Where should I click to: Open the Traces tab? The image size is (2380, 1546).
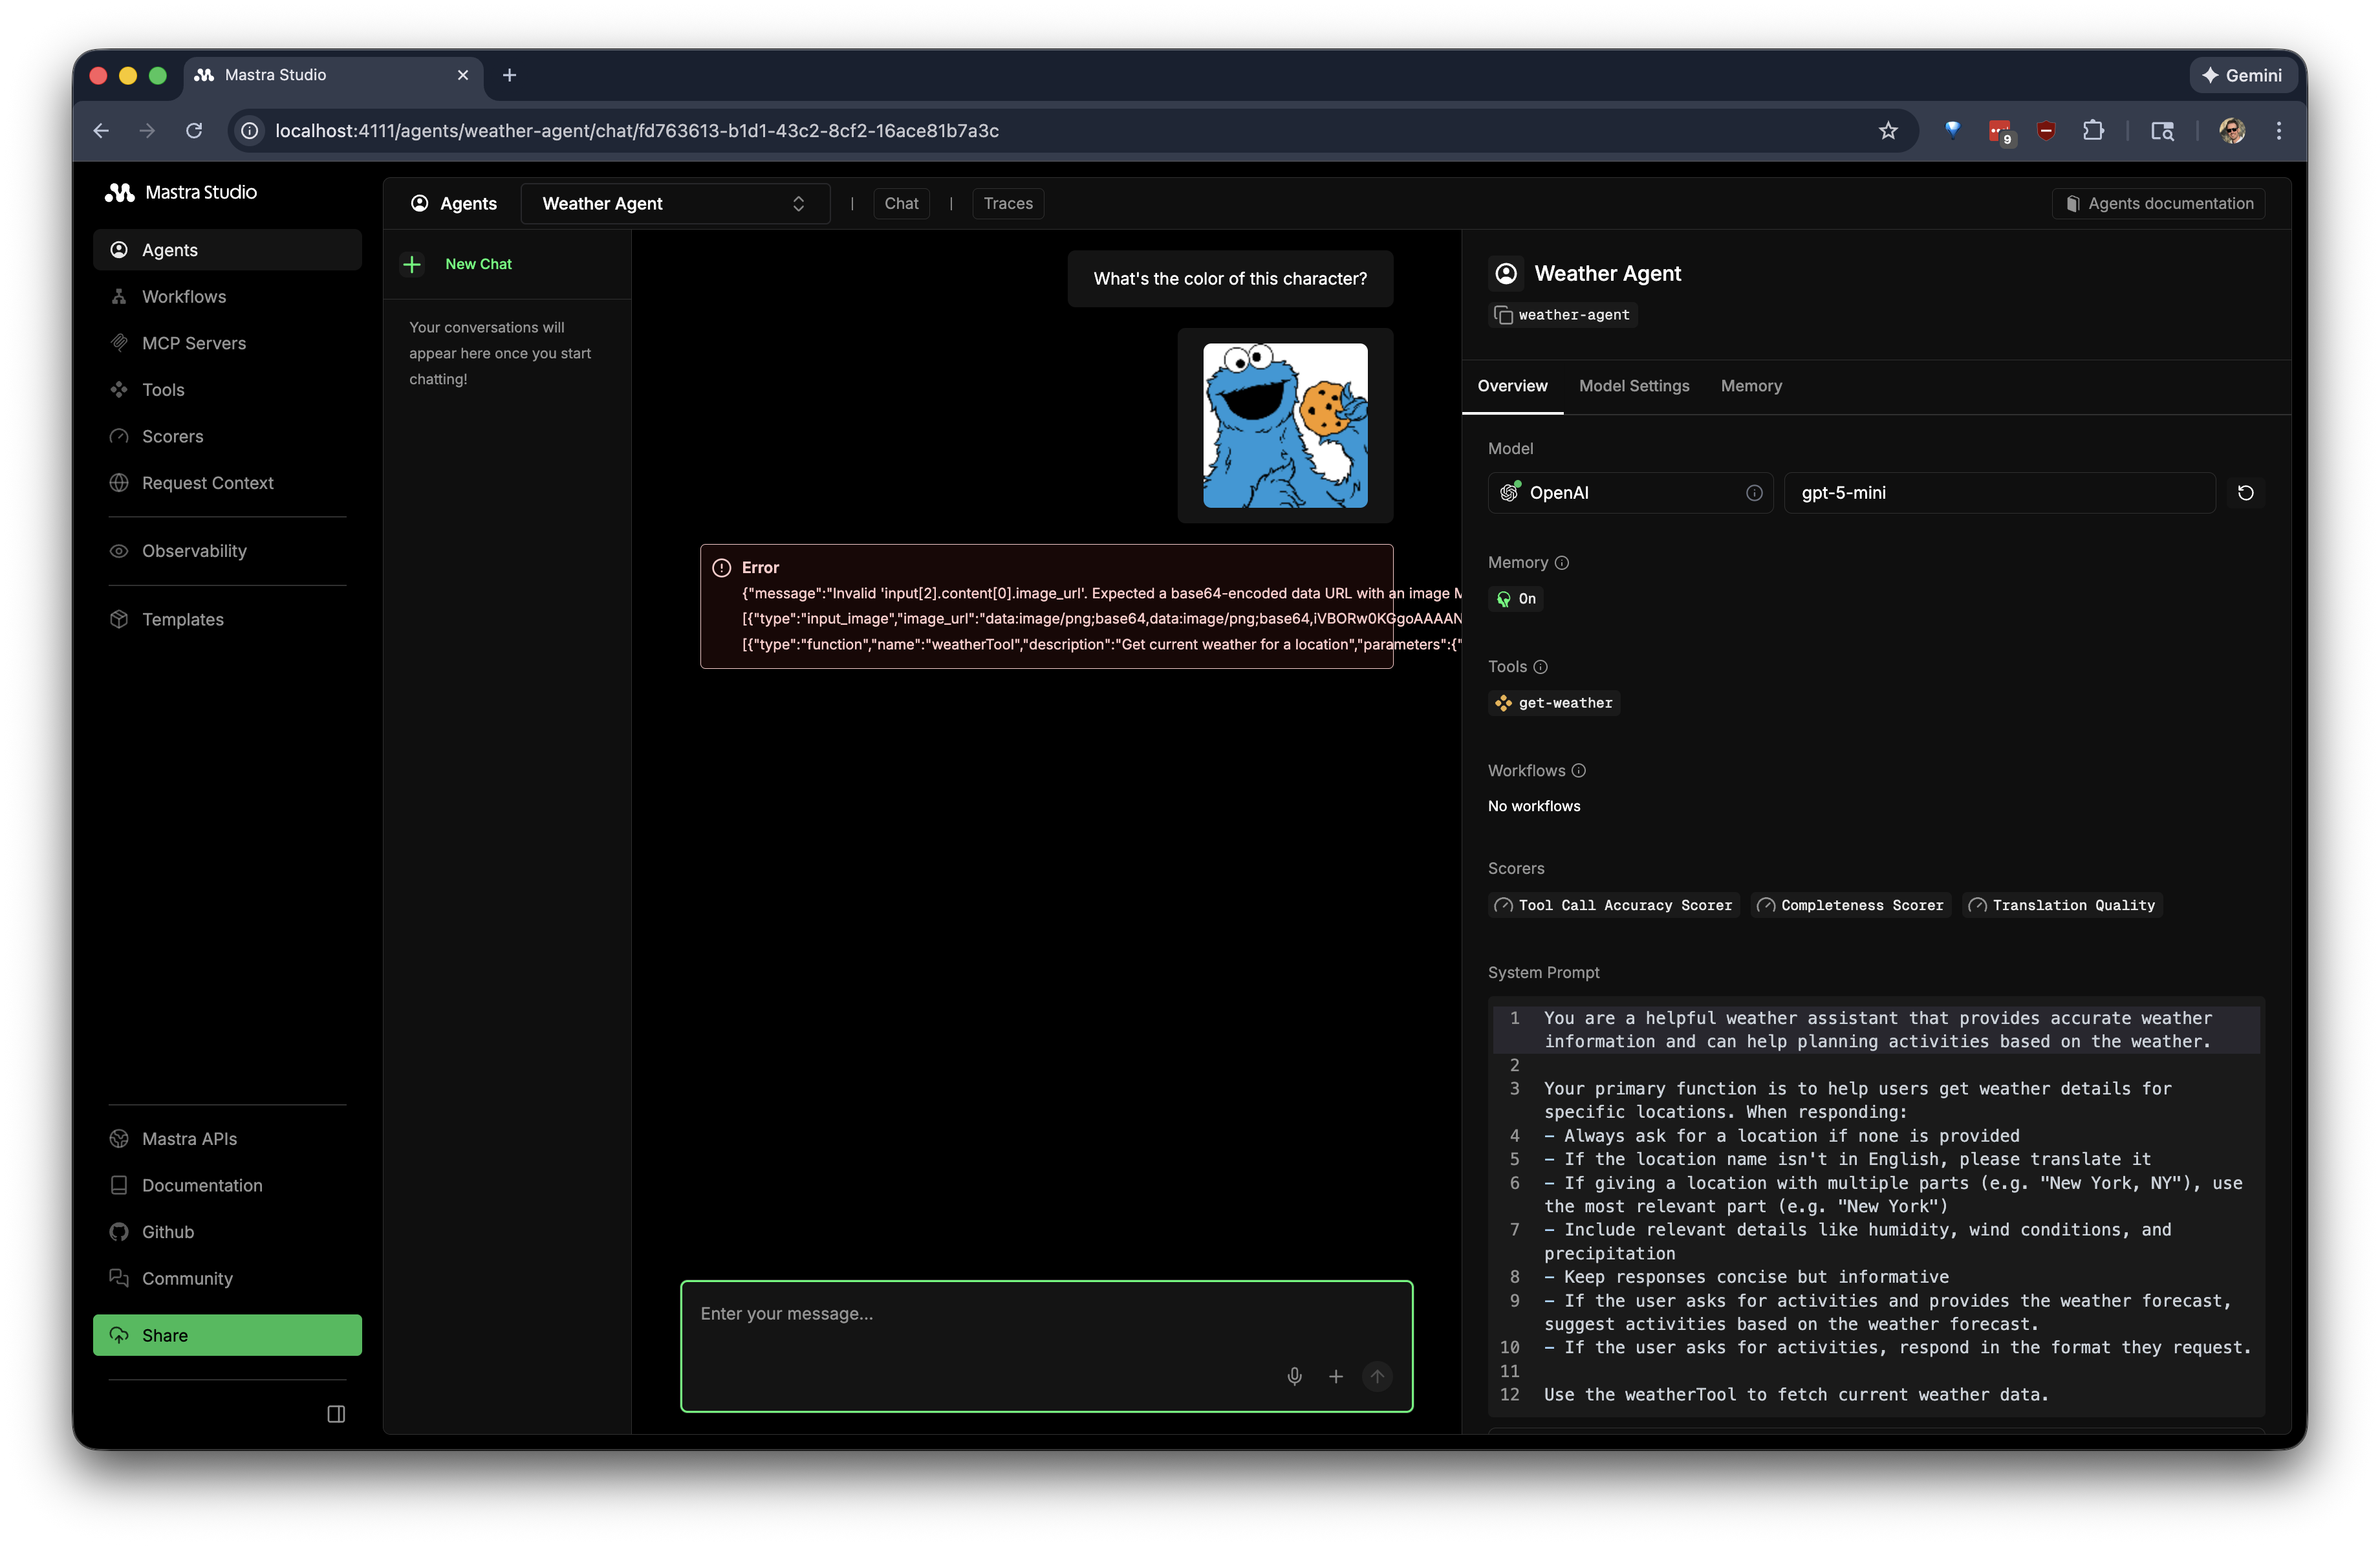(1007, 204)
